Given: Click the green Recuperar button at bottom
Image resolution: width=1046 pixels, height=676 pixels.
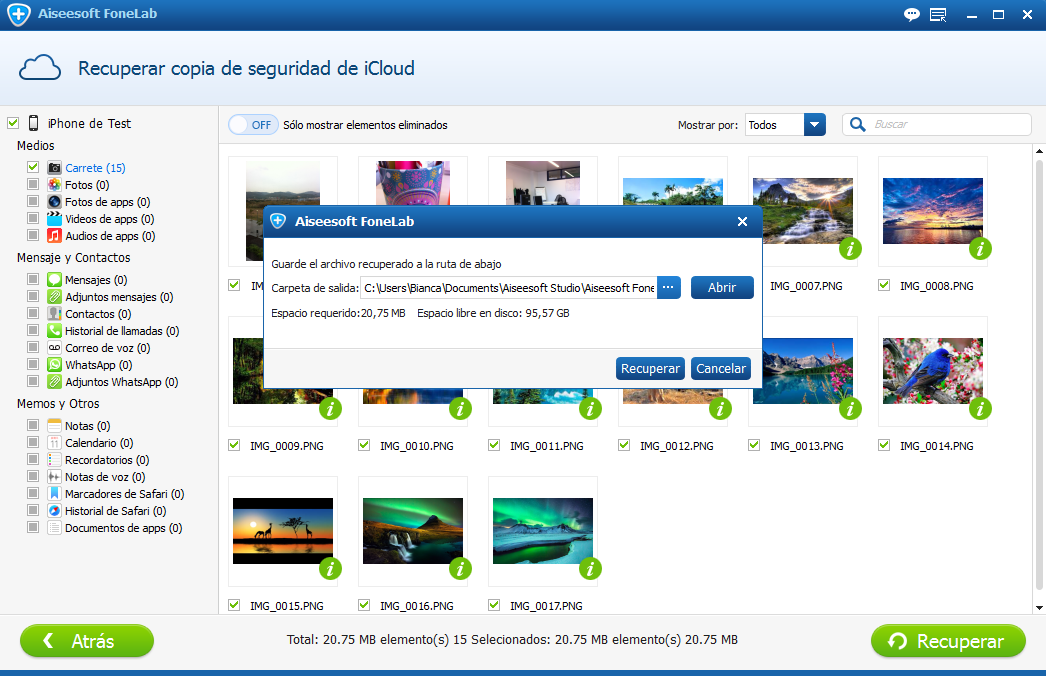Looking at the screenshot, I should point(948,641).
